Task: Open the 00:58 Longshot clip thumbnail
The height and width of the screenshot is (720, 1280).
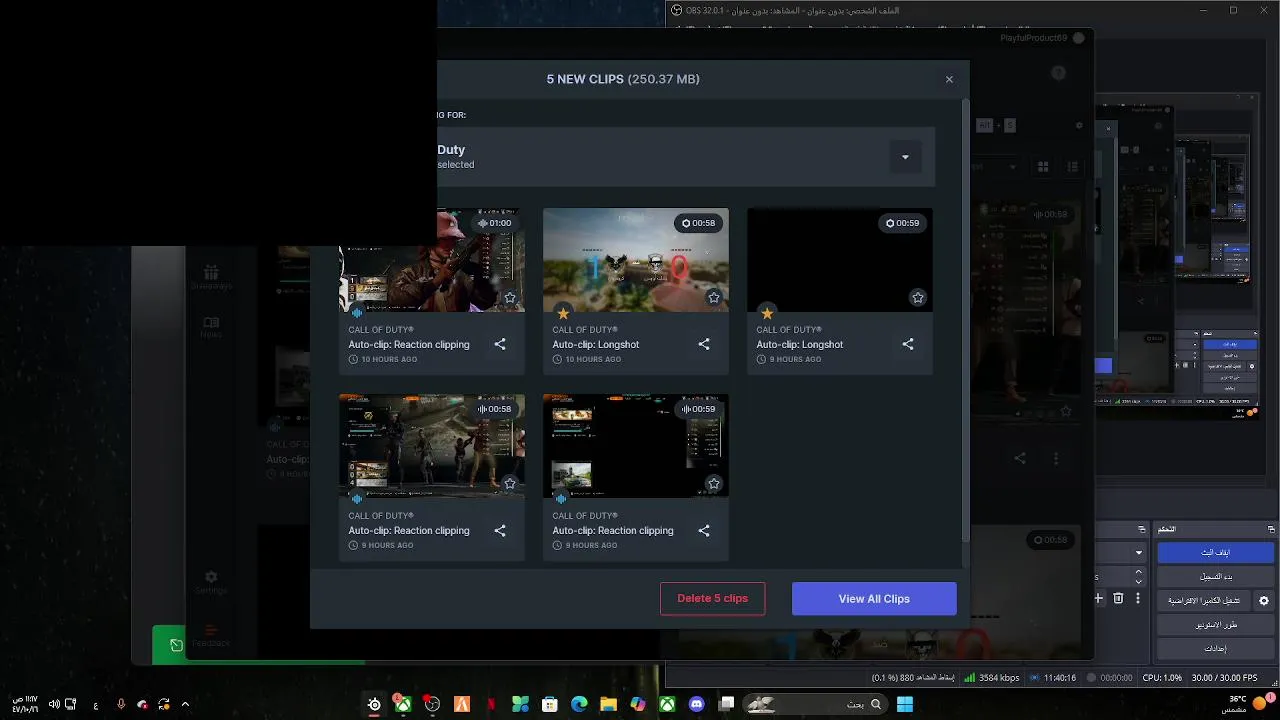Action: tap(636, 260)
